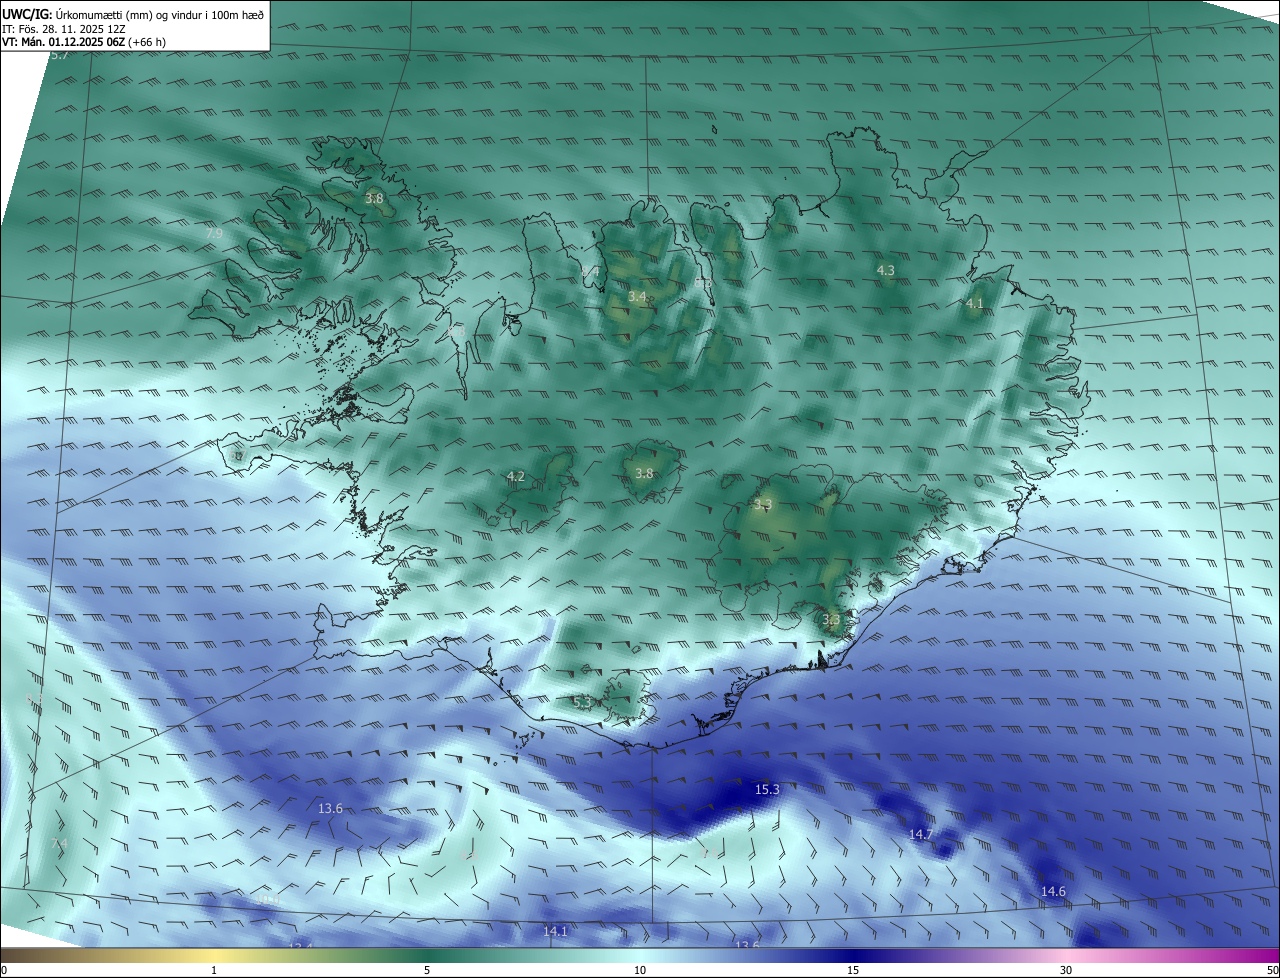Click the 4.3 value label
1280x978 pixels.
click(886, 270)
